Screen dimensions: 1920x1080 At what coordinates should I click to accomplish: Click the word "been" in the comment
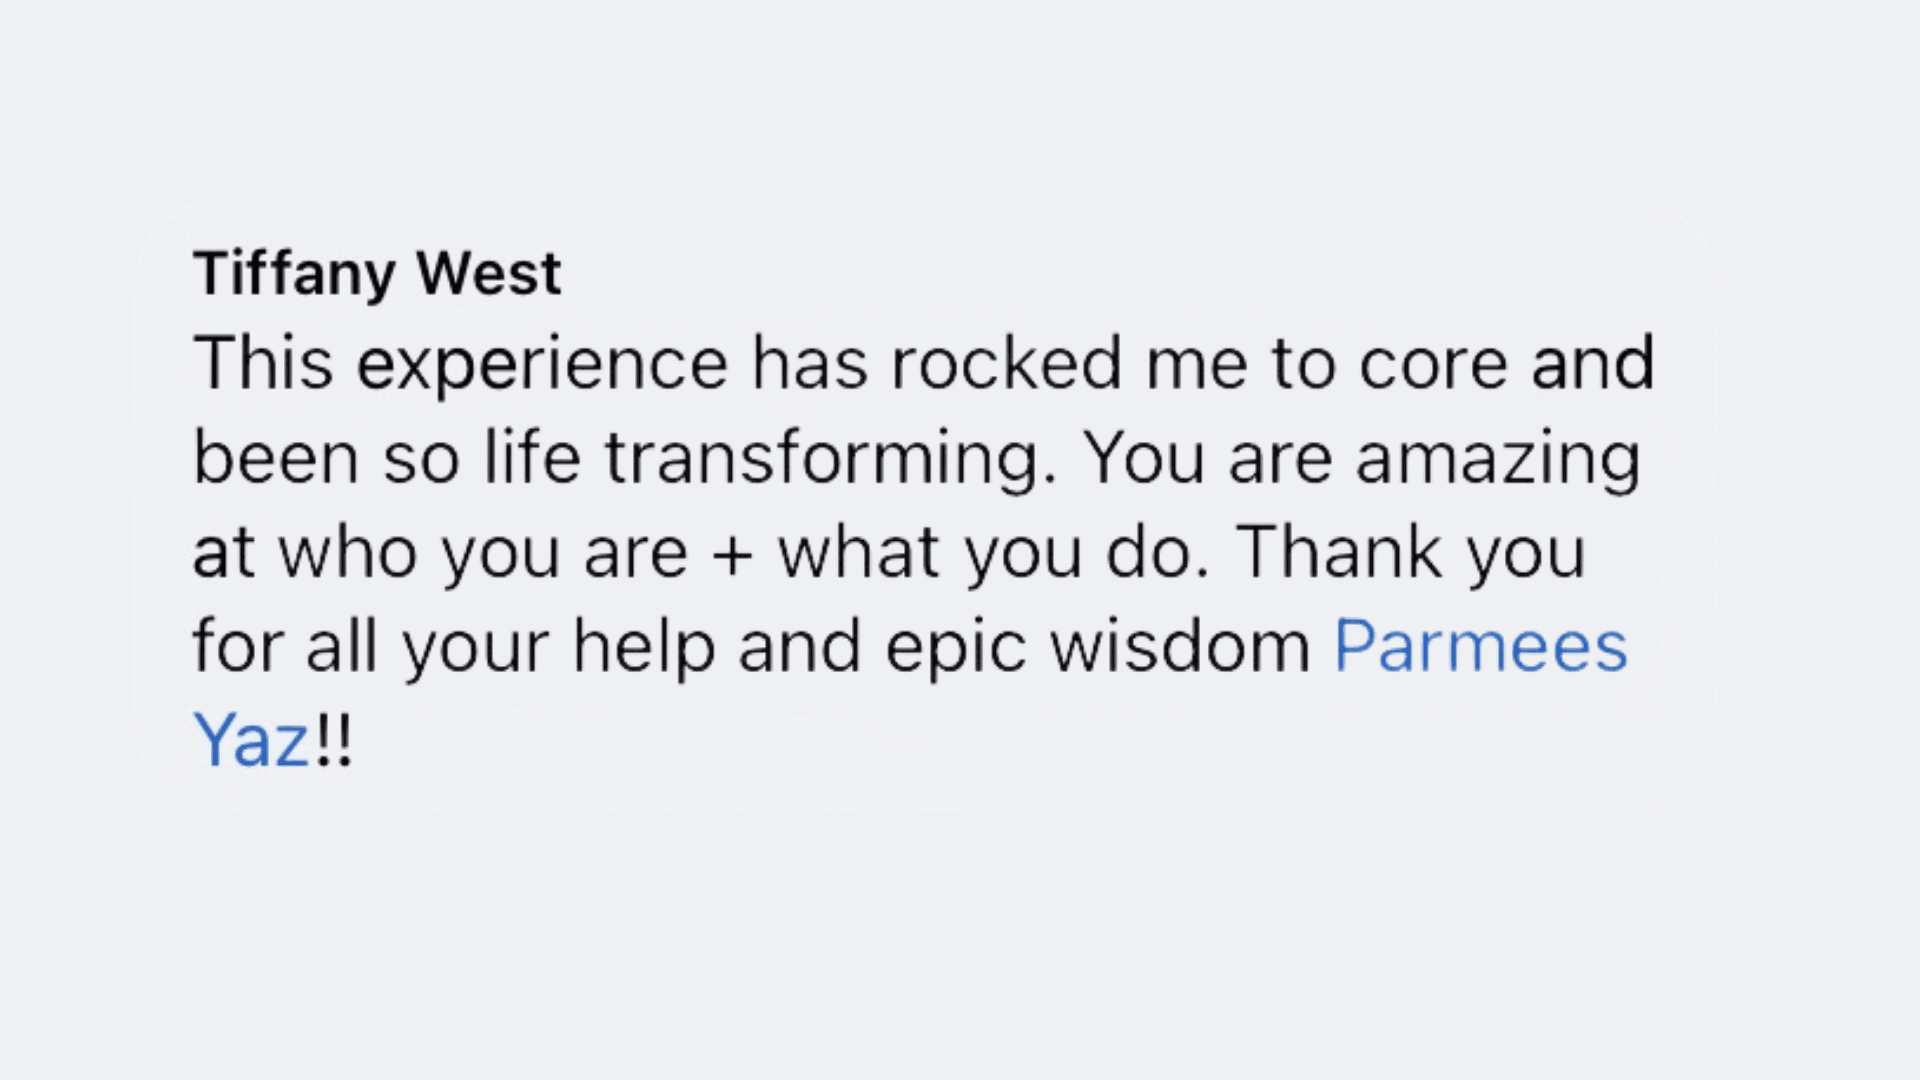[x=275, y=458]
